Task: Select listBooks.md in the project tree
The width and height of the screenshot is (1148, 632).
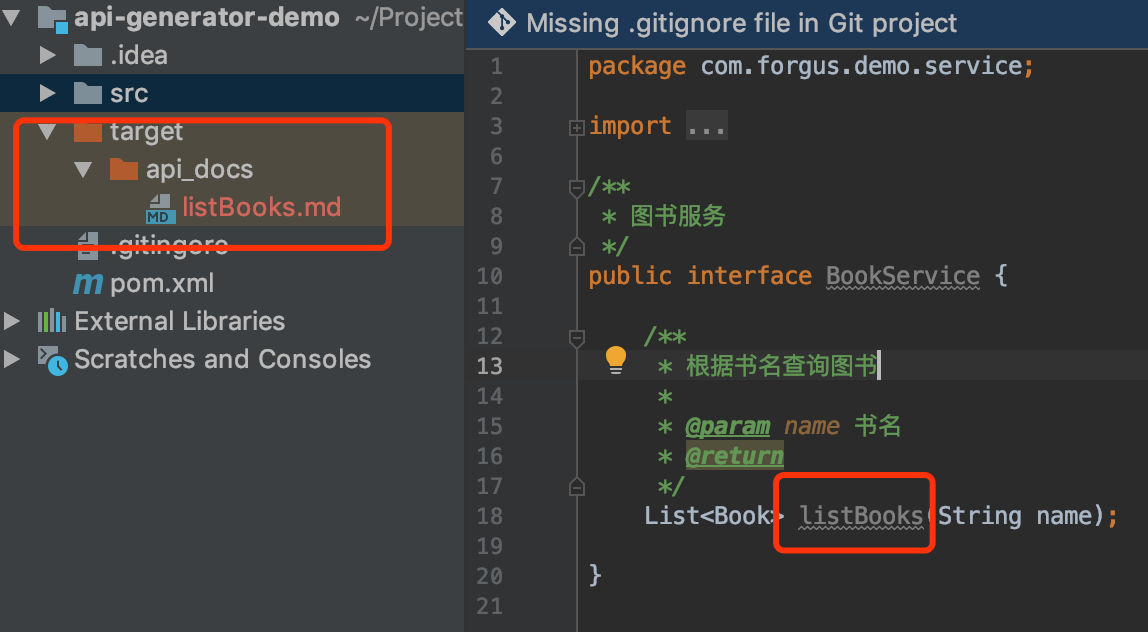Action: [x=261, y=207]
